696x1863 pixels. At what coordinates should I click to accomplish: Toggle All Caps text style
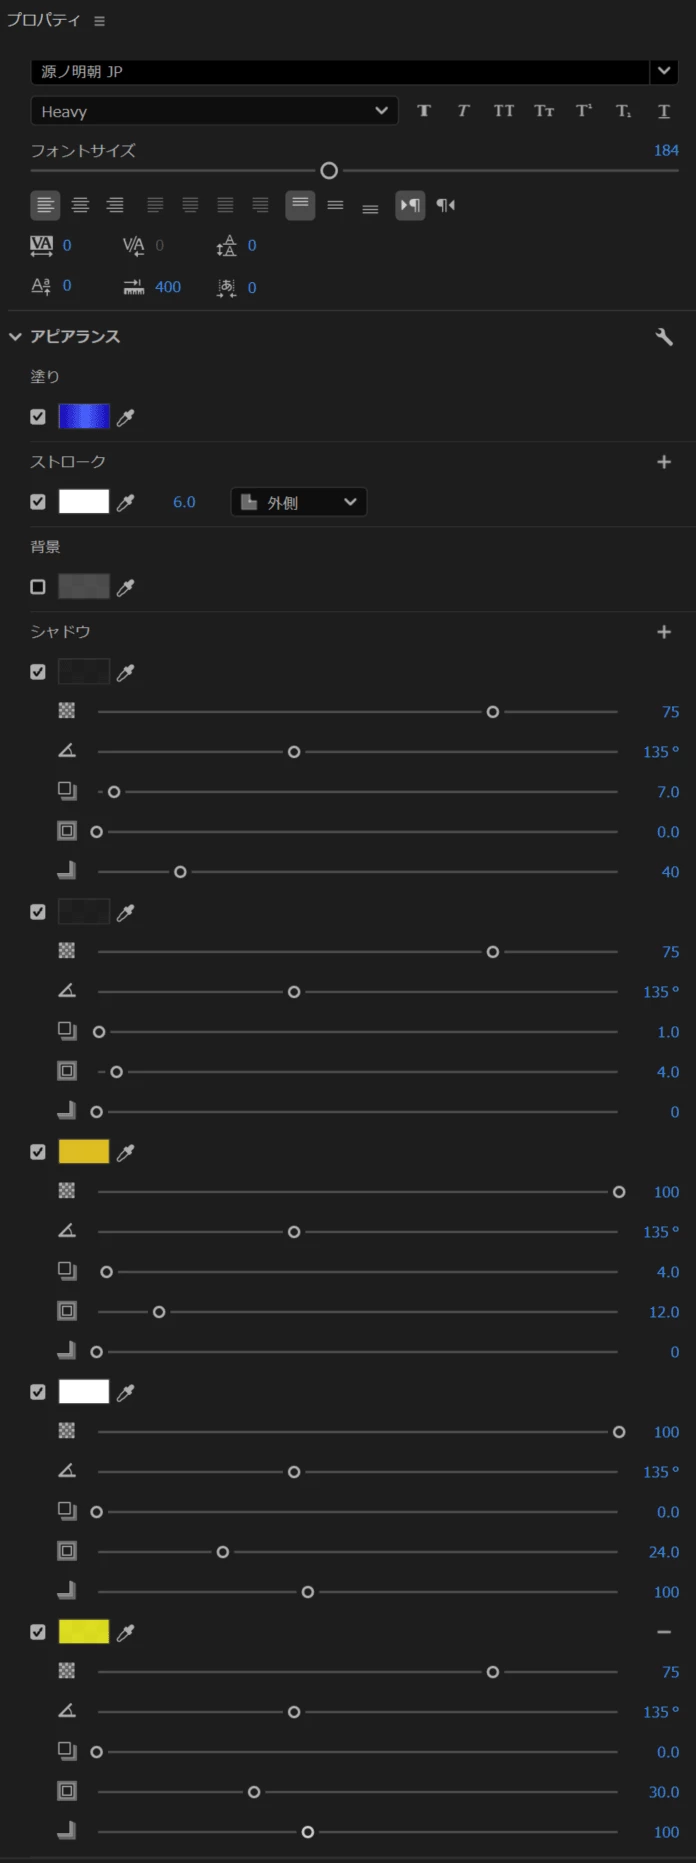[504, 111]
